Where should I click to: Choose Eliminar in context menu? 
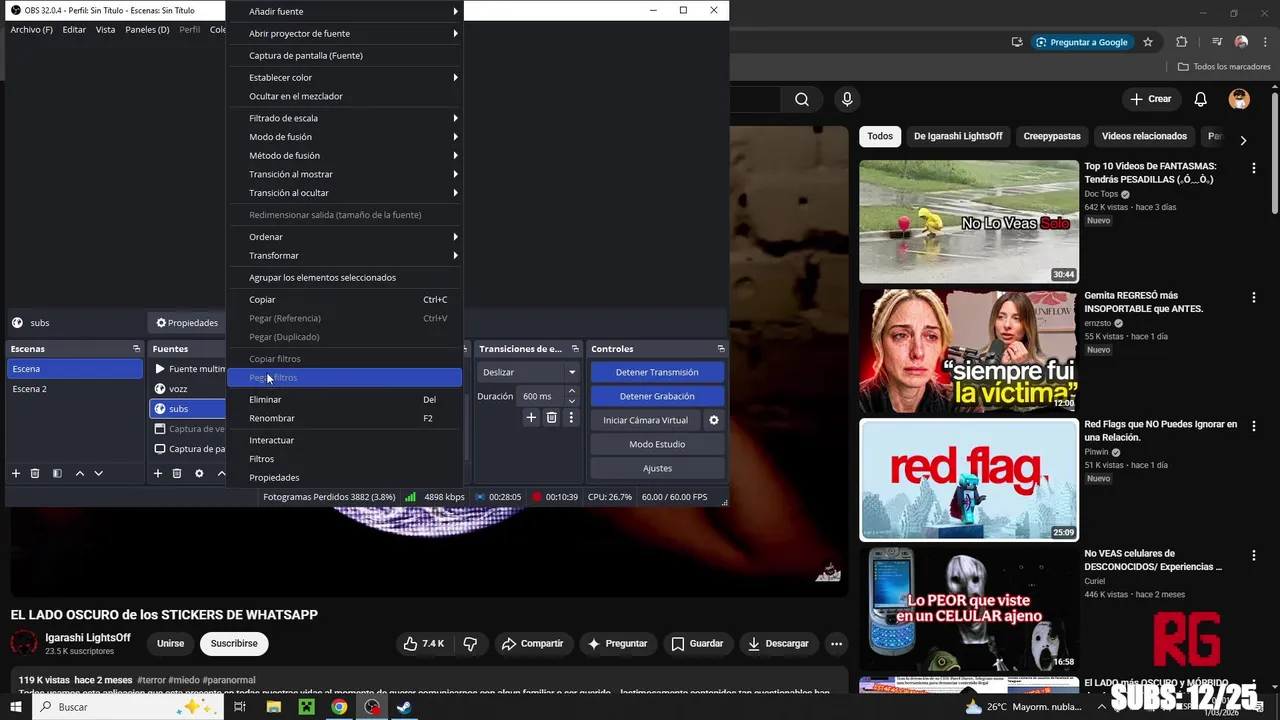pos(345,400)
